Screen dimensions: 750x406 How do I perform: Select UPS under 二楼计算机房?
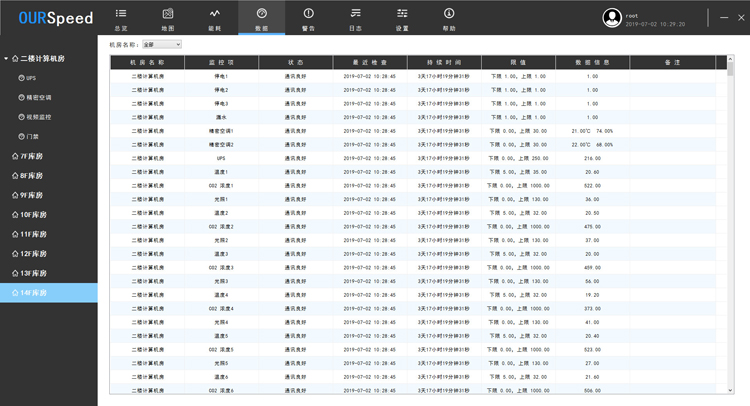coord(30,77)
